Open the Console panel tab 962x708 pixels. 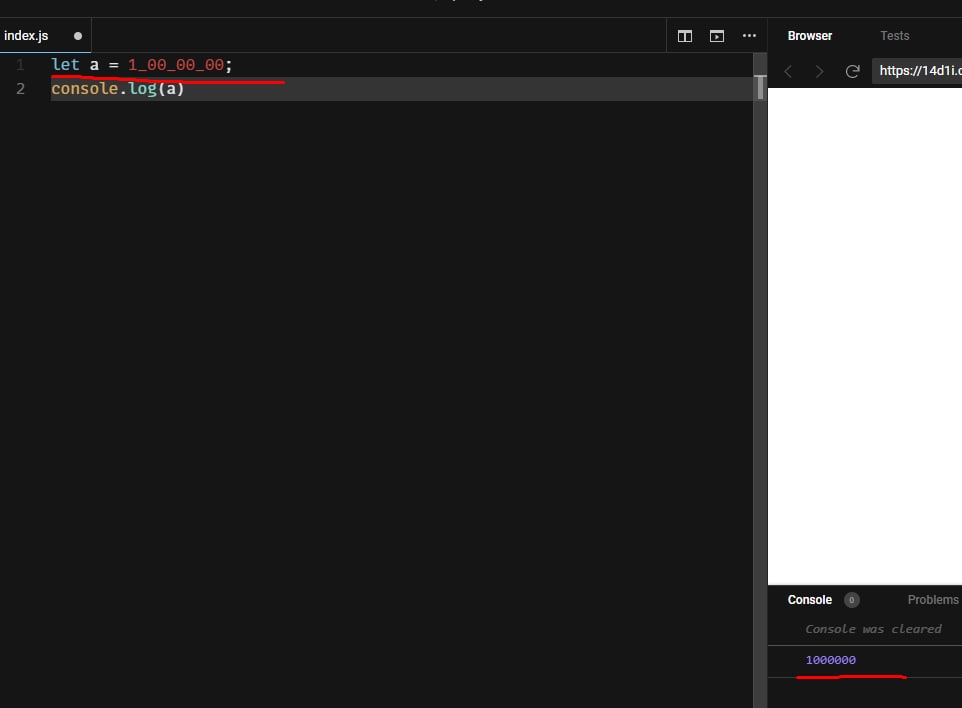[x=810, y=599]
